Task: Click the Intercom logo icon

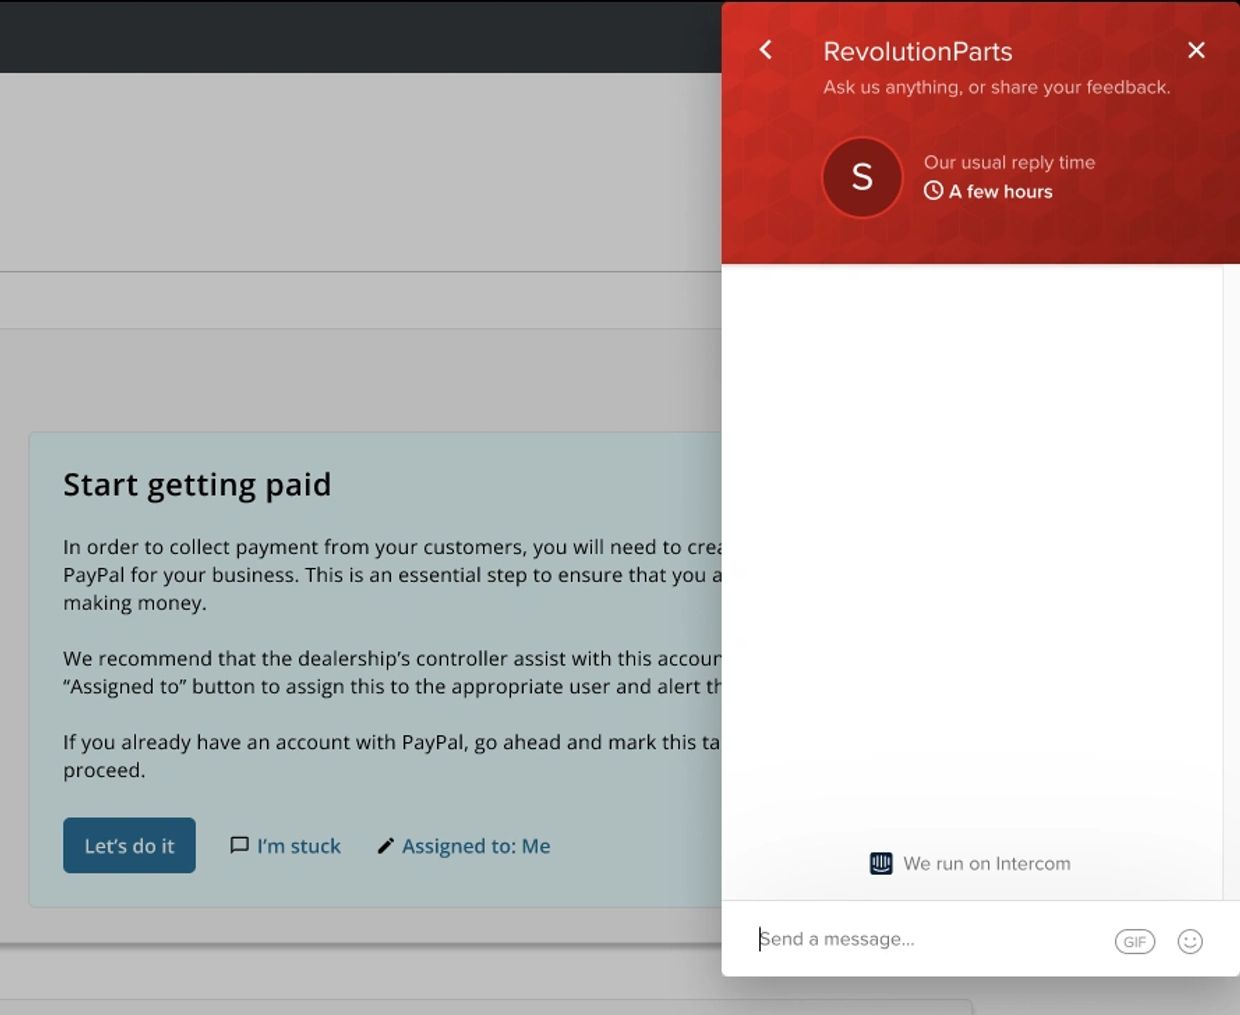Action: click(881, 863)
